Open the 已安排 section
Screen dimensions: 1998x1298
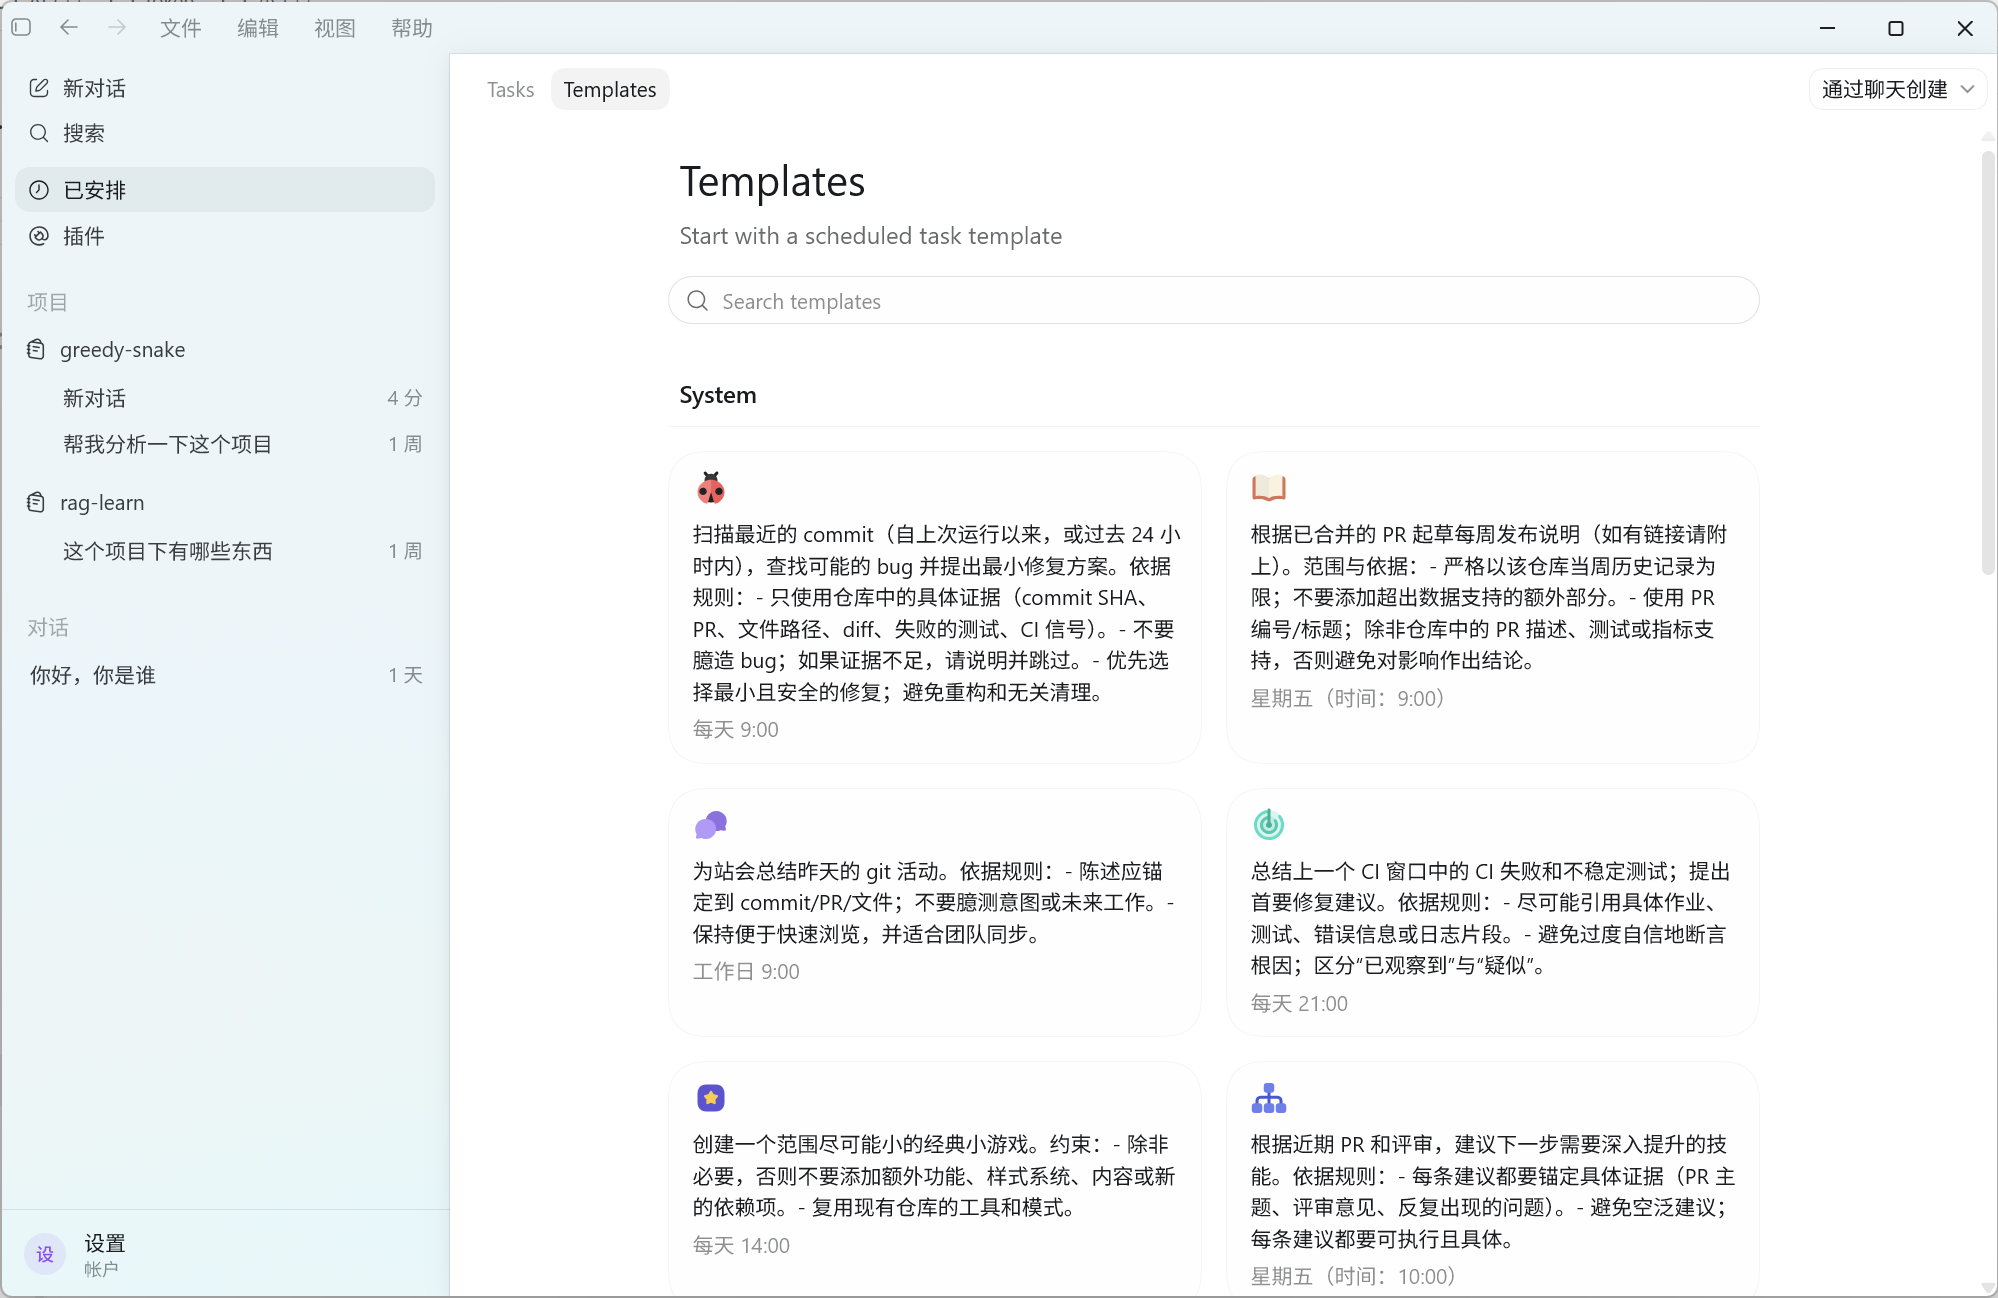click(225, 190)
